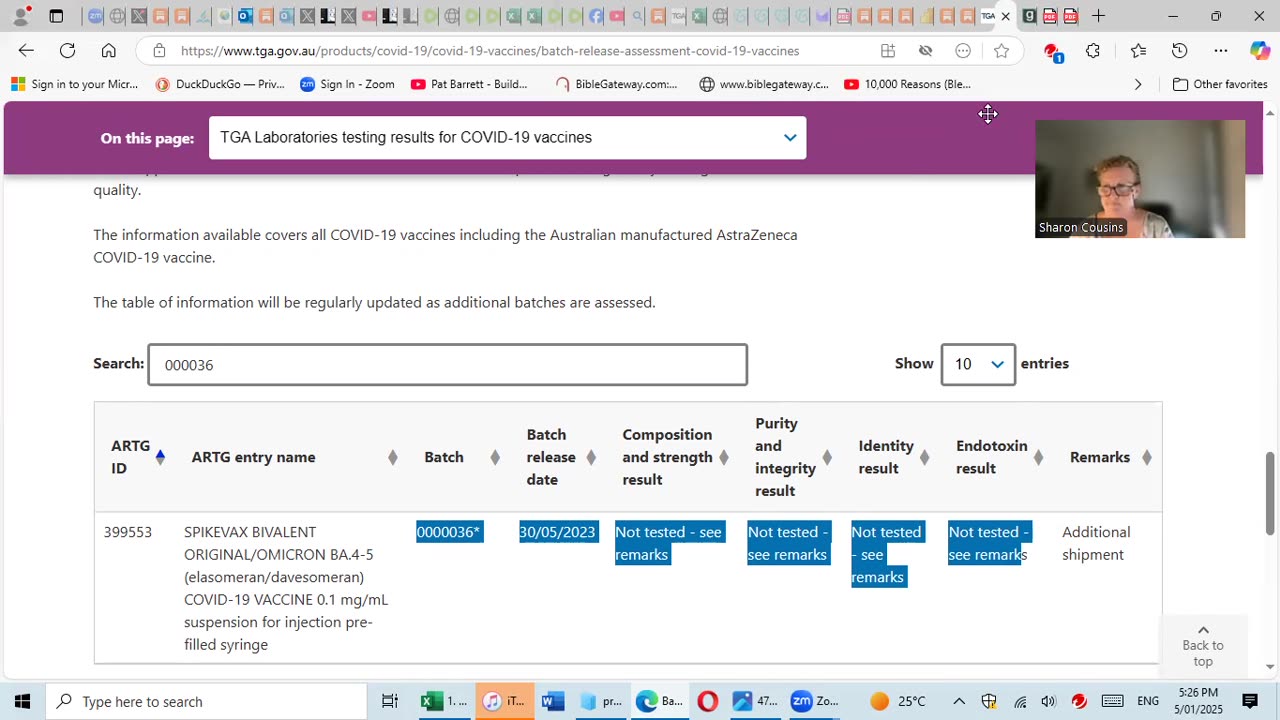Click the Windows taskbar search box
The image size is (1280, 720).
pos(206,701)
